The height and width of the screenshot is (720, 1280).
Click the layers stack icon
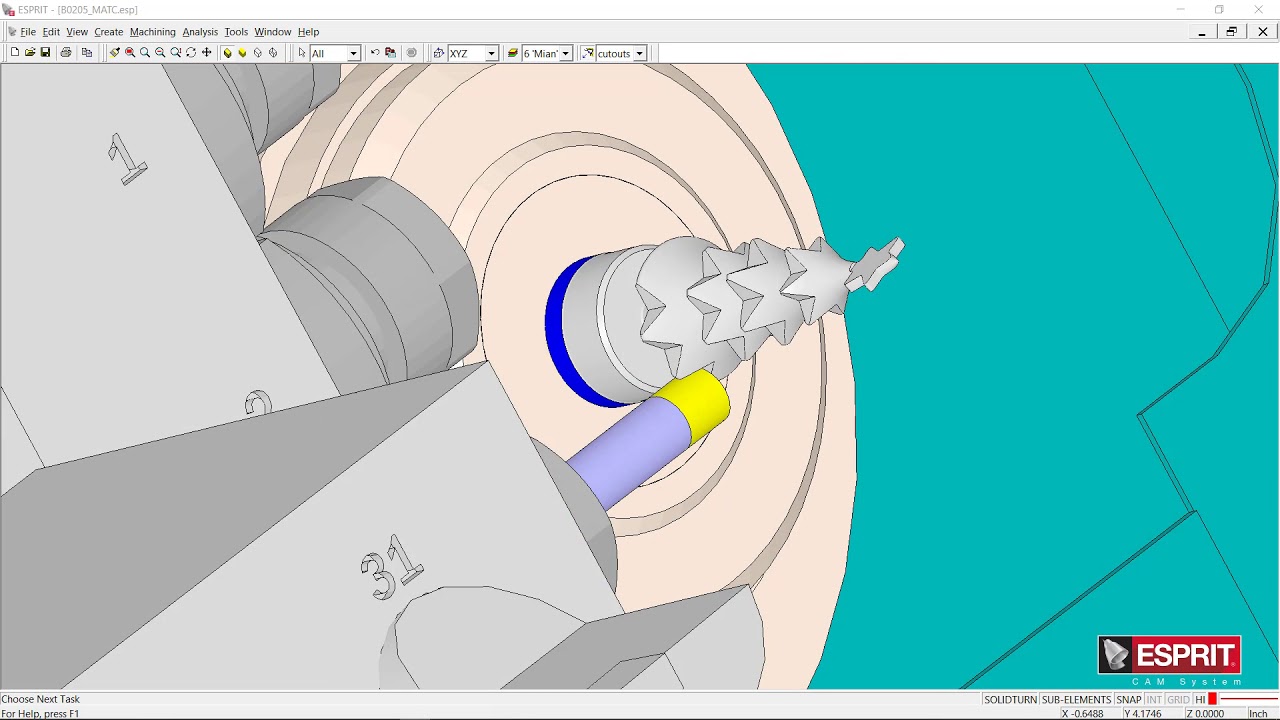tap(513, 53)
